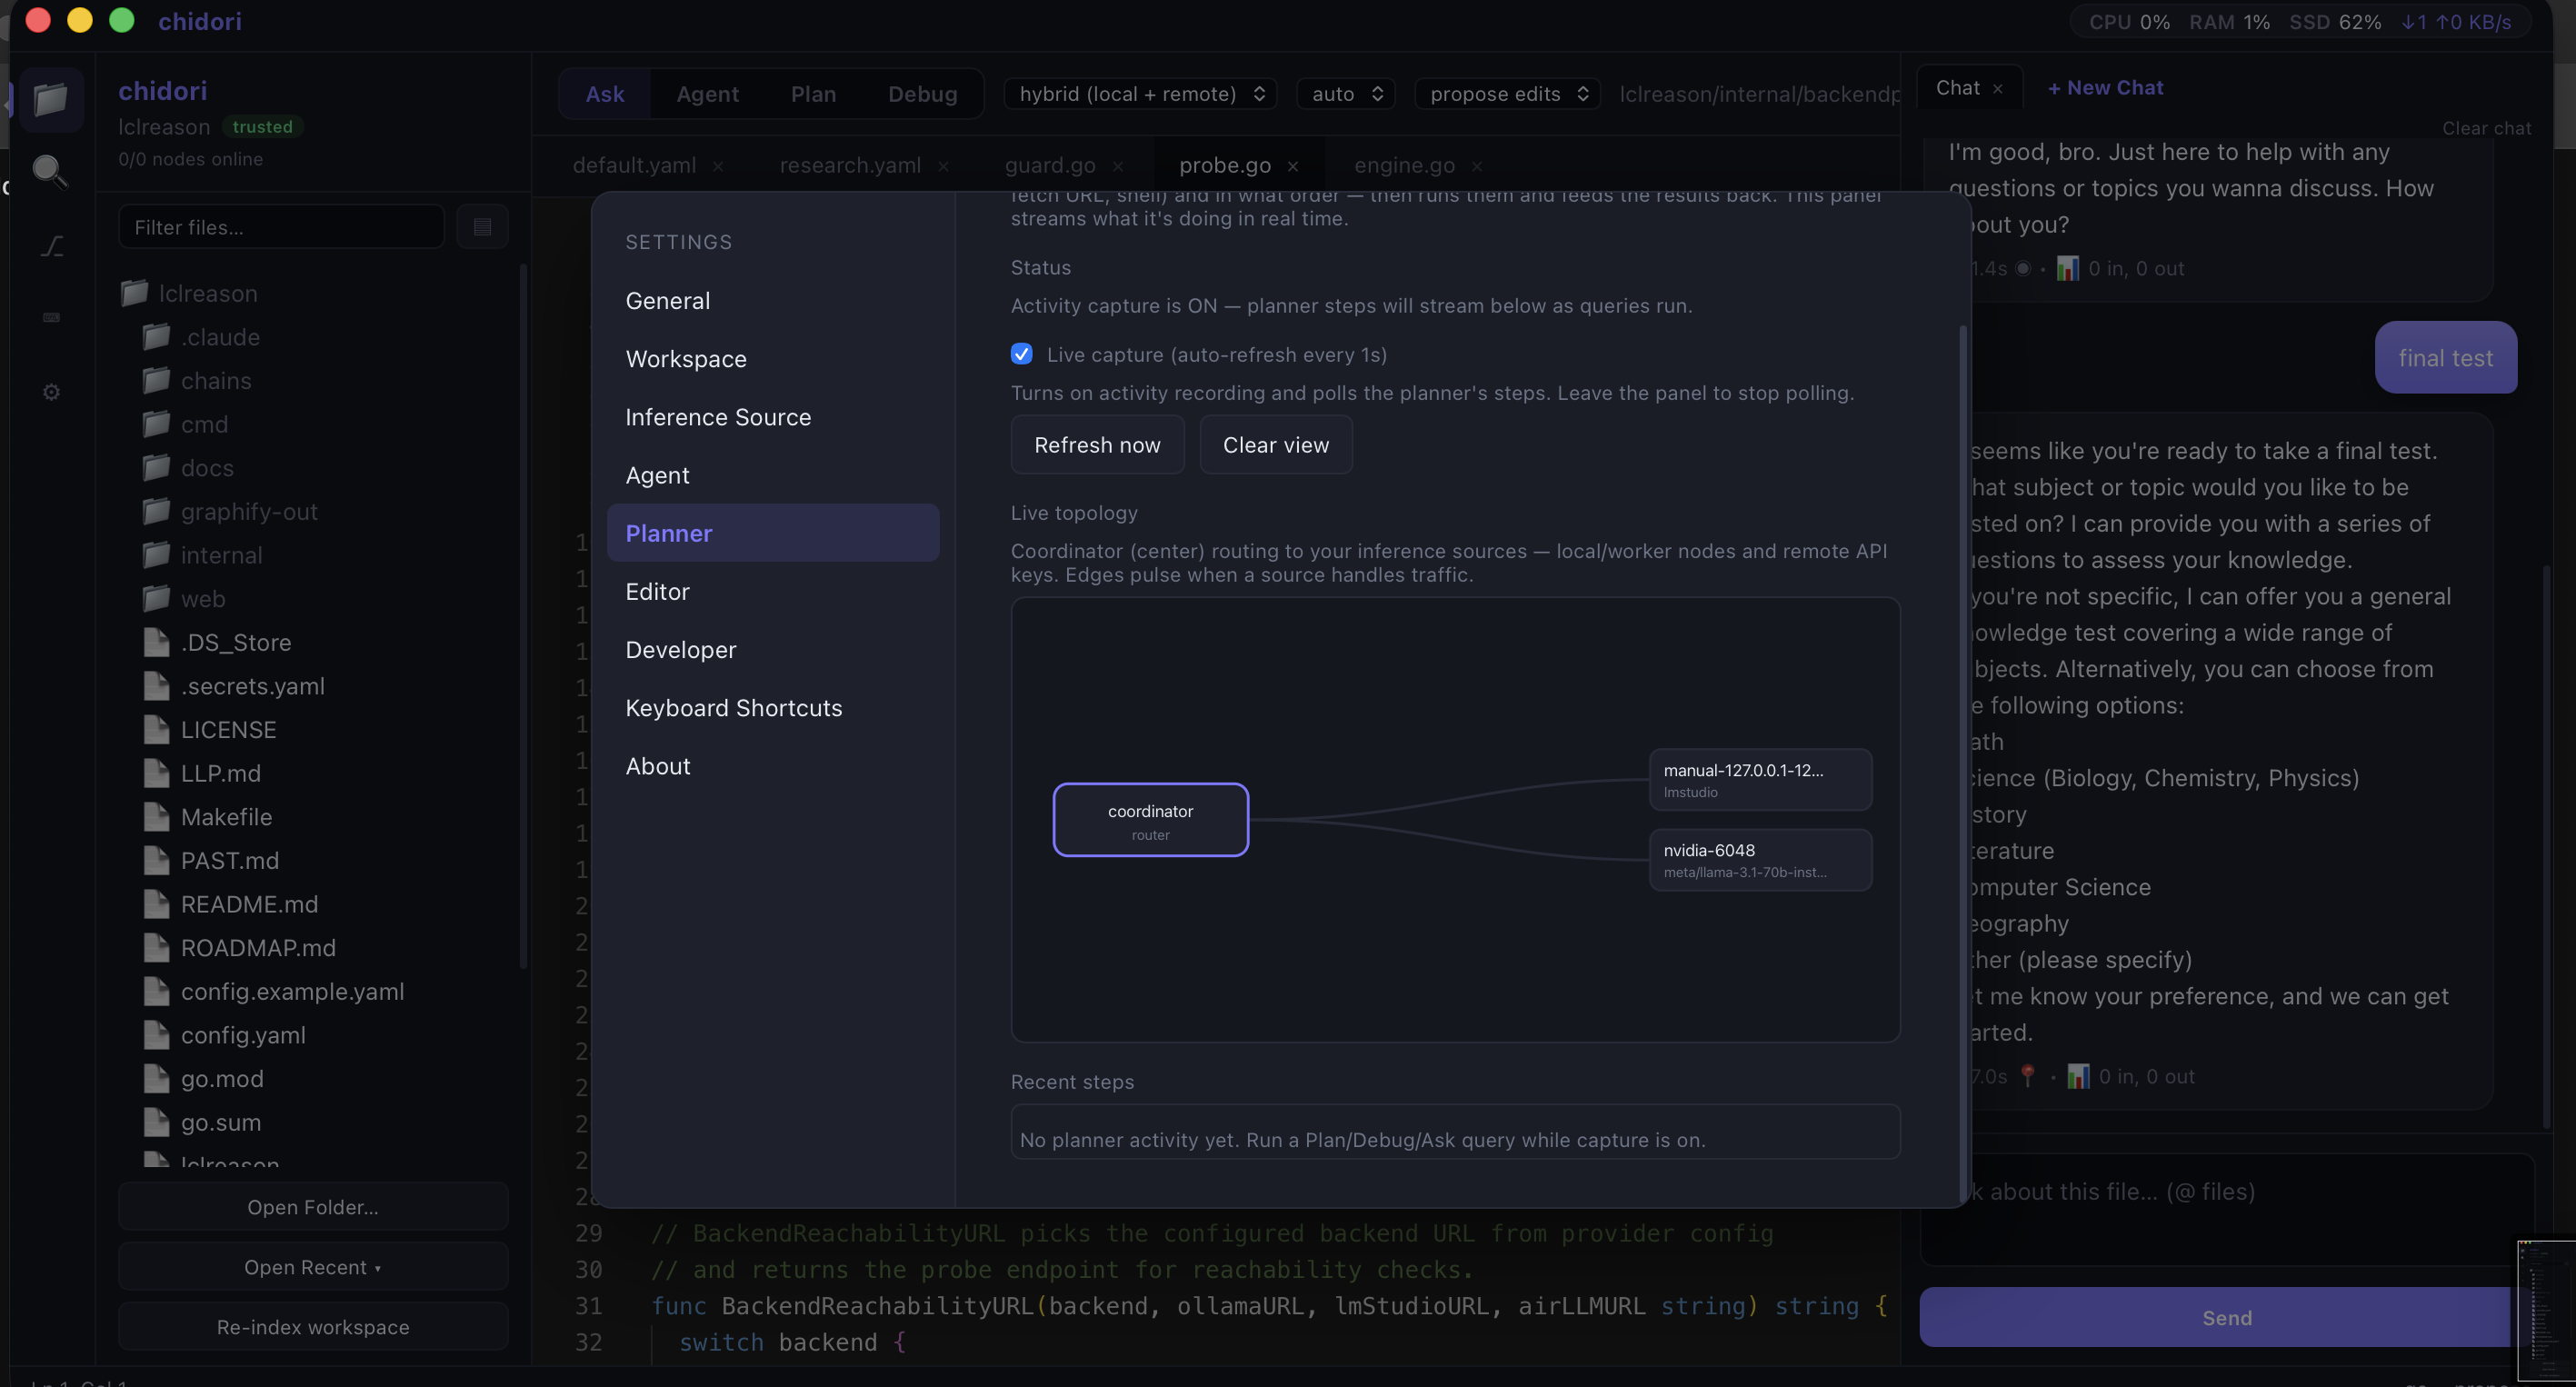Expand the internal folder

click(x=202, y=555)
